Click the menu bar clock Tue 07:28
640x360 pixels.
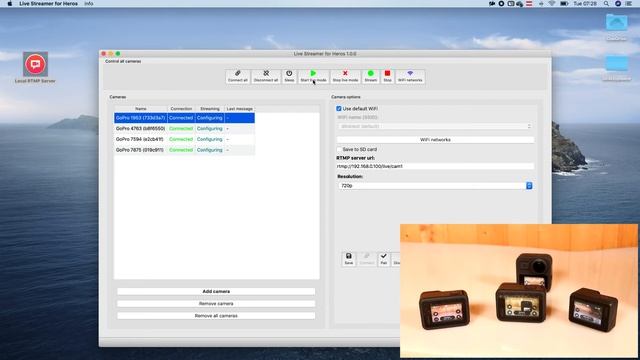[585, 4]
